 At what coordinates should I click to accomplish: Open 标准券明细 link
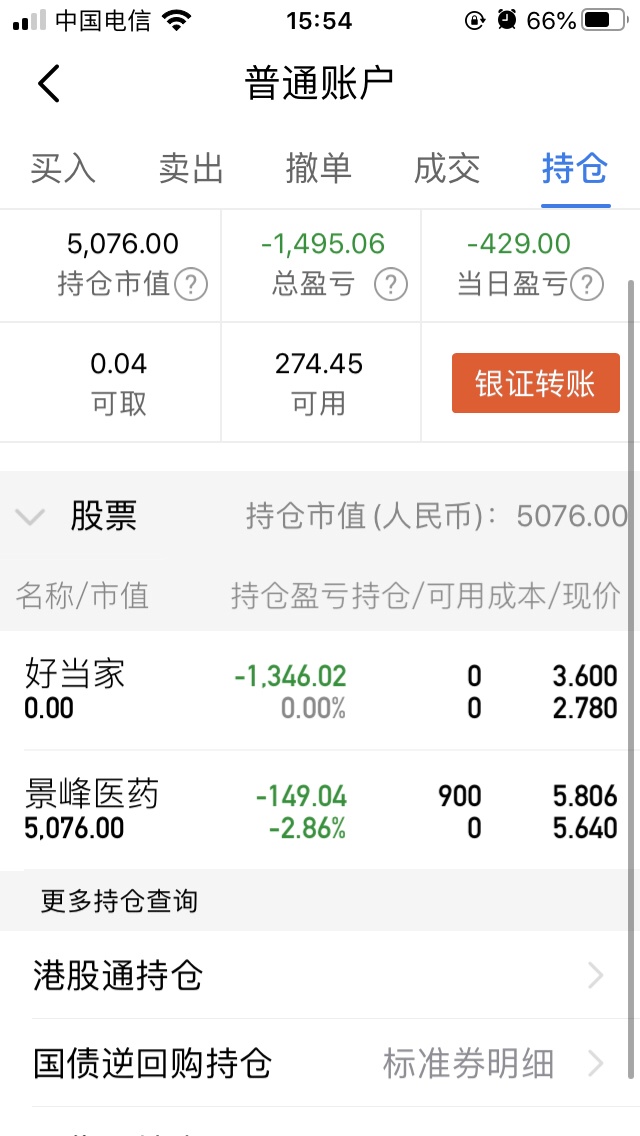468,1063
